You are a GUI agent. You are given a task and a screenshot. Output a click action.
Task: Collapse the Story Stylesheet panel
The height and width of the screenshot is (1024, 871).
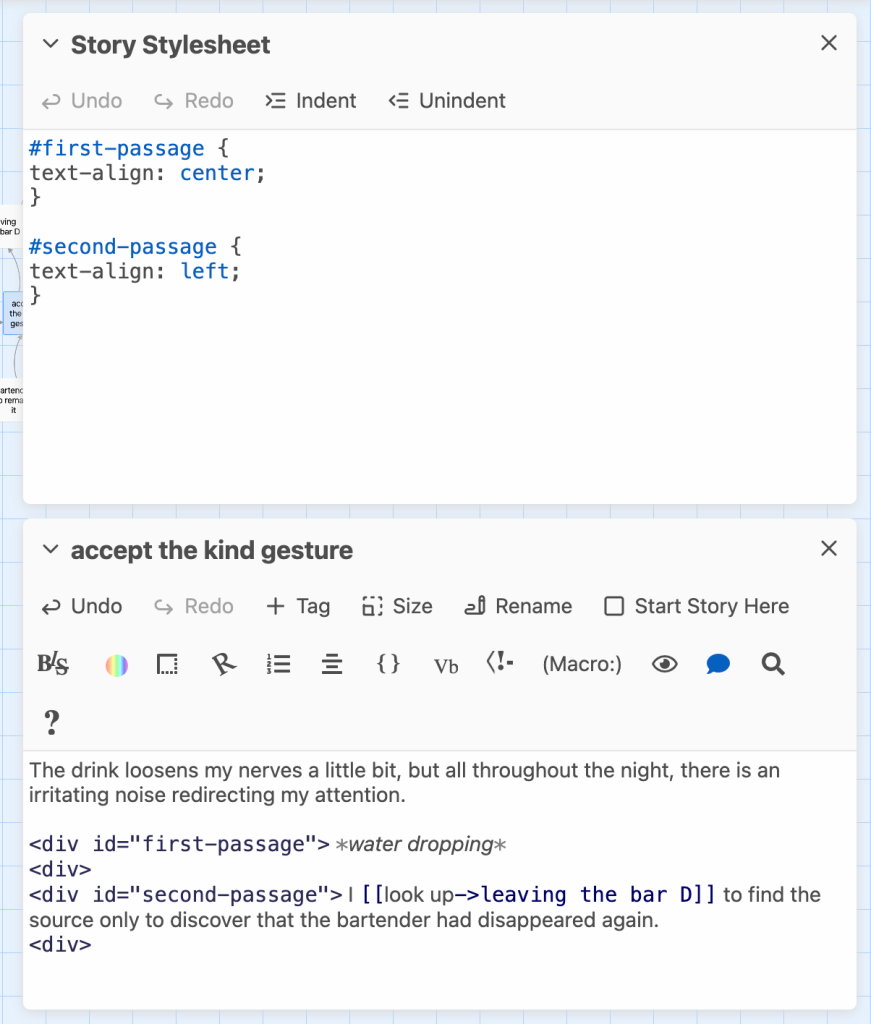pos(50,44)
